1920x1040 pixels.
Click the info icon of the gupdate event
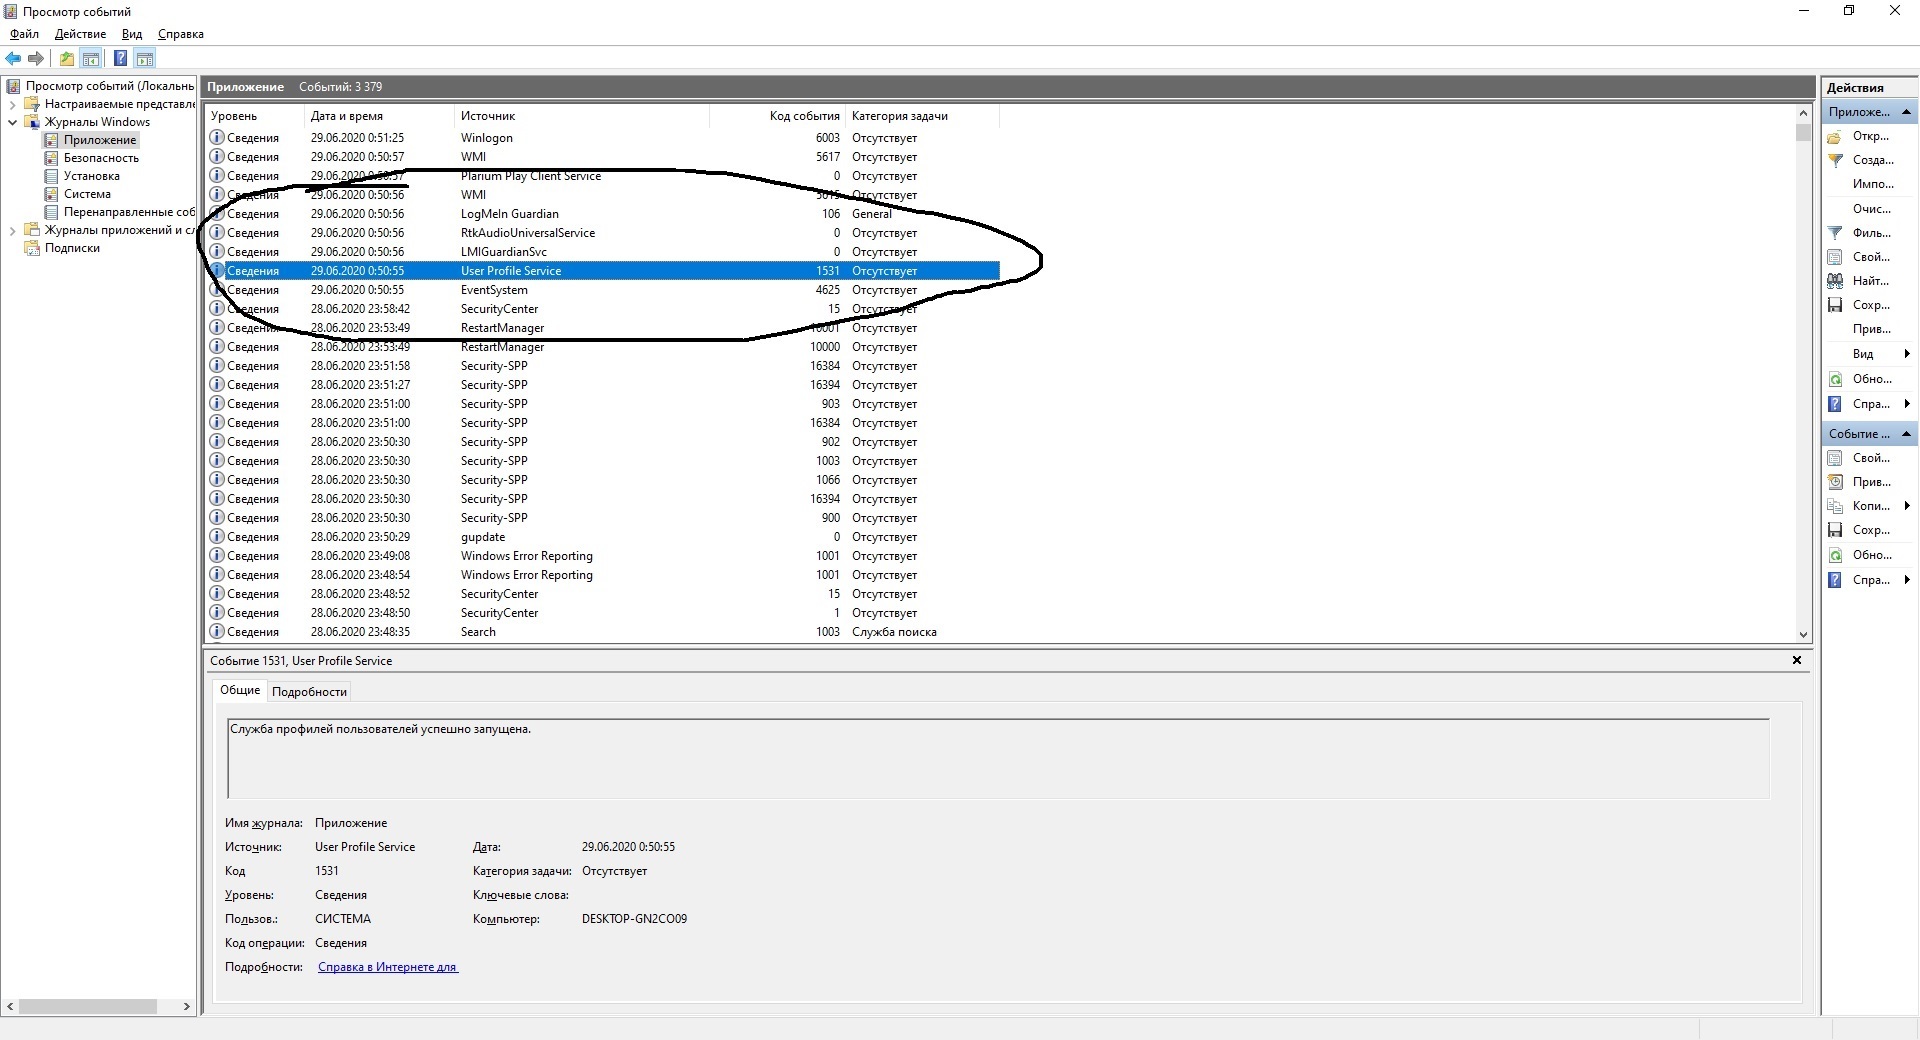click(217, 537)
